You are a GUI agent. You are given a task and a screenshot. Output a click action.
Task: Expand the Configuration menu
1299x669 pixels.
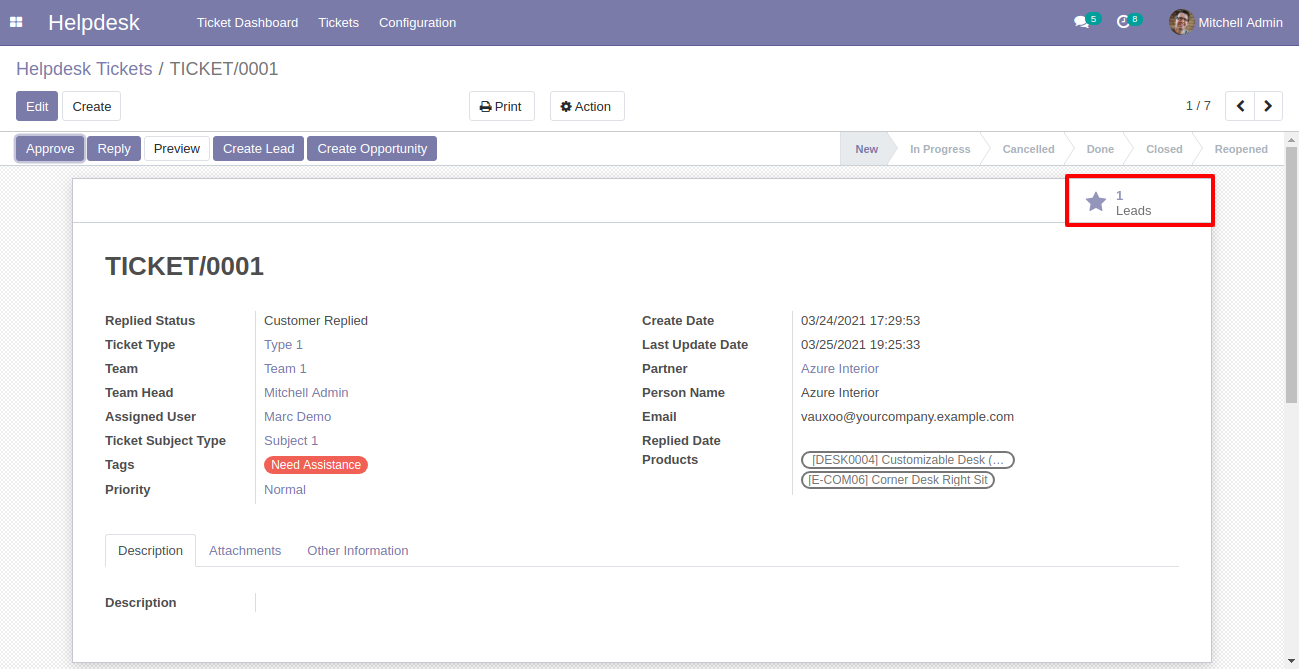click(x=417, y=22)
